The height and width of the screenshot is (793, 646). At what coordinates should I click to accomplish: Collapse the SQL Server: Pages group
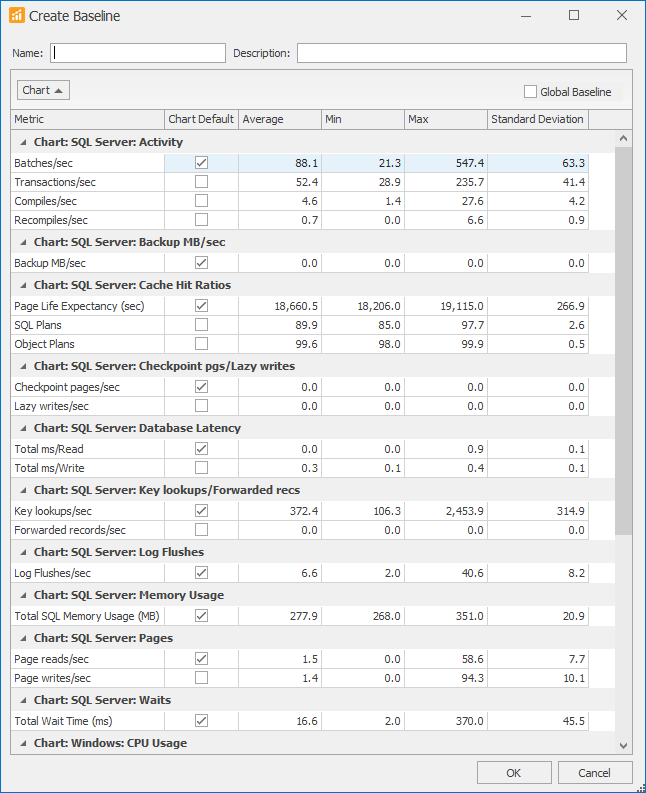click(23, 639)
